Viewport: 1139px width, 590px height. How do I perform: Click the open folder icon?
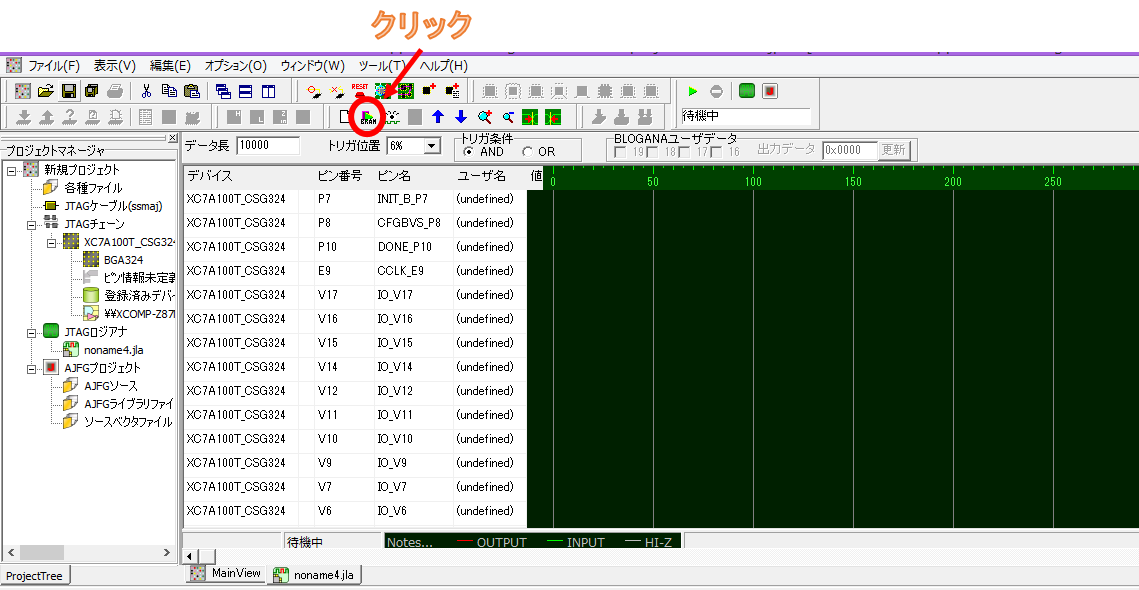[46, 91]
